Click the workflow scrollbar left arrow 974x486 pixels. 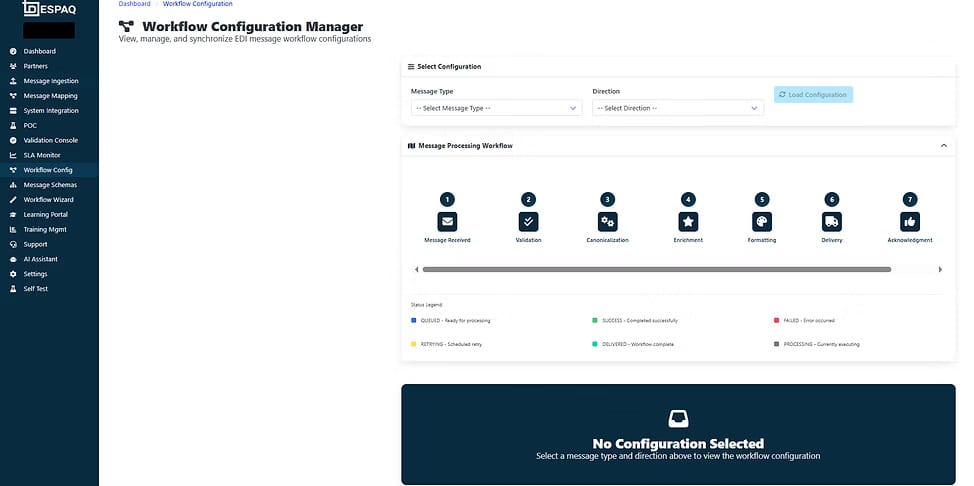[417, 270]
